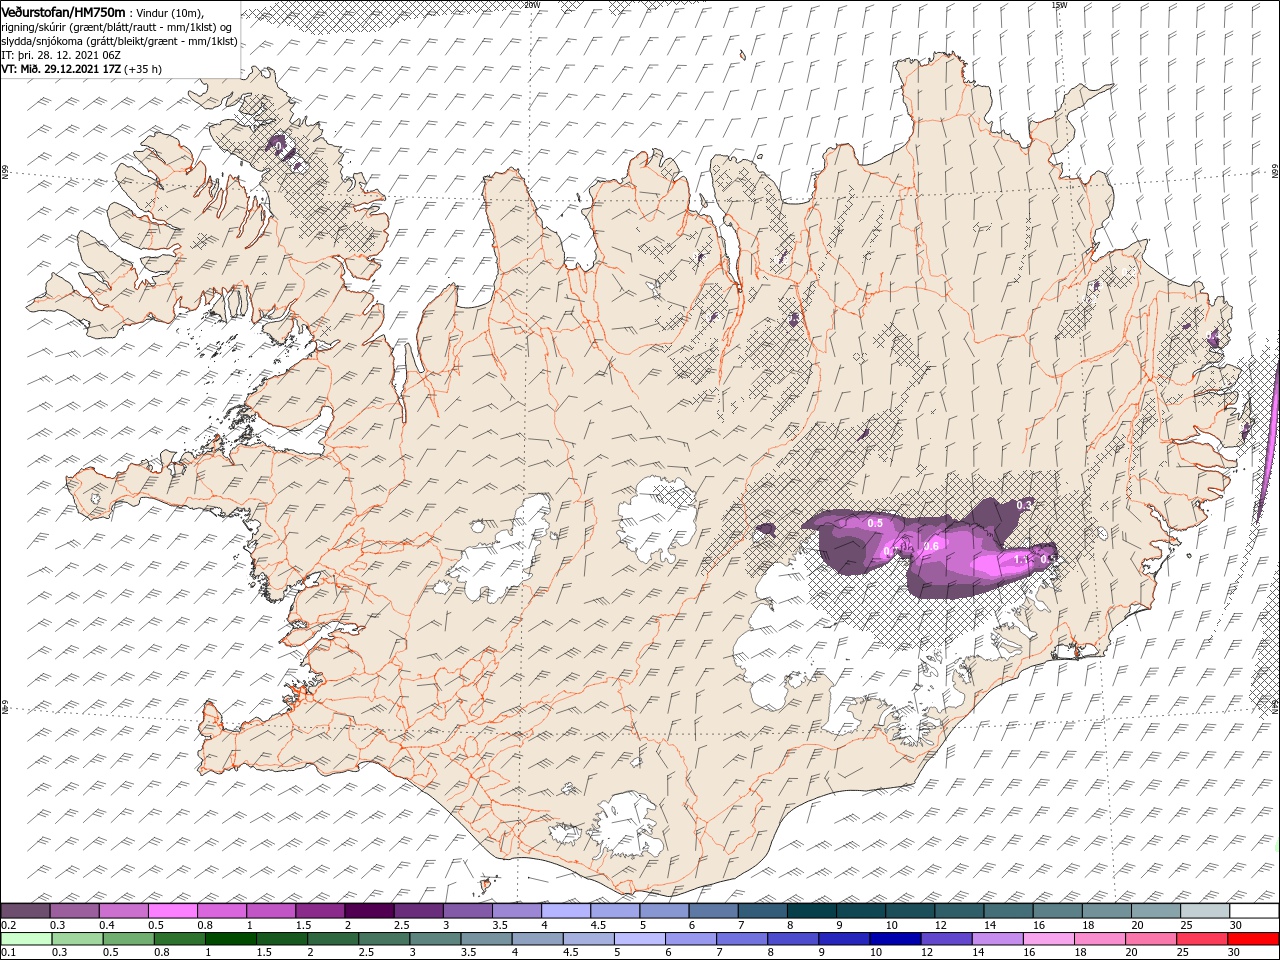Screen dimensions: 1280x960
Task: Select light lavender snow swatch between 4 and 4.5
Action: point(566,911)
